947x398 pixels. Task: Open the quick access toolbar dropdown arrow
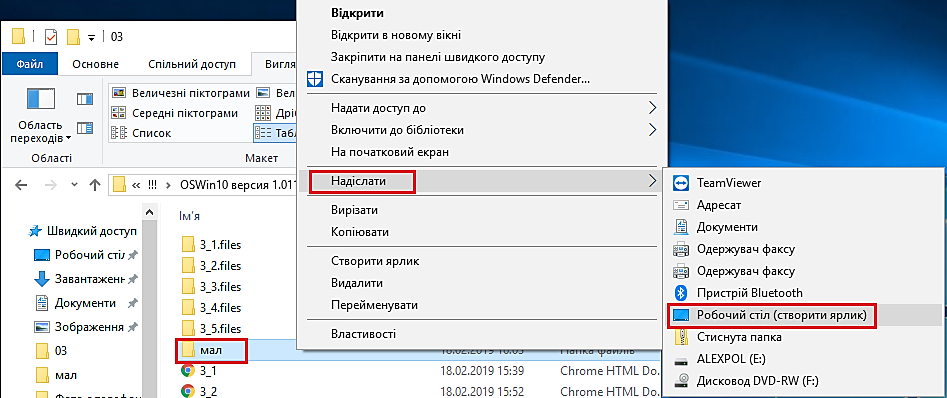pyautogui.click(x=92, y=37)
